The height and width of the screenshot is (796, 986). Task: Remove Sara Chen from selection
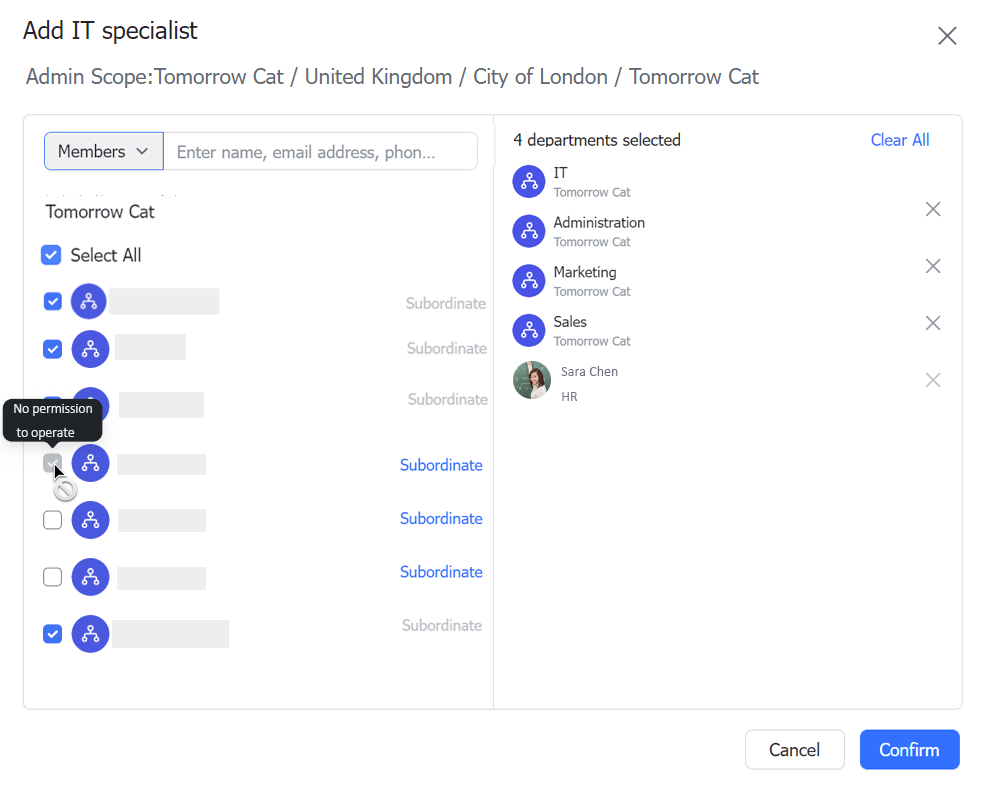[932, 380]
